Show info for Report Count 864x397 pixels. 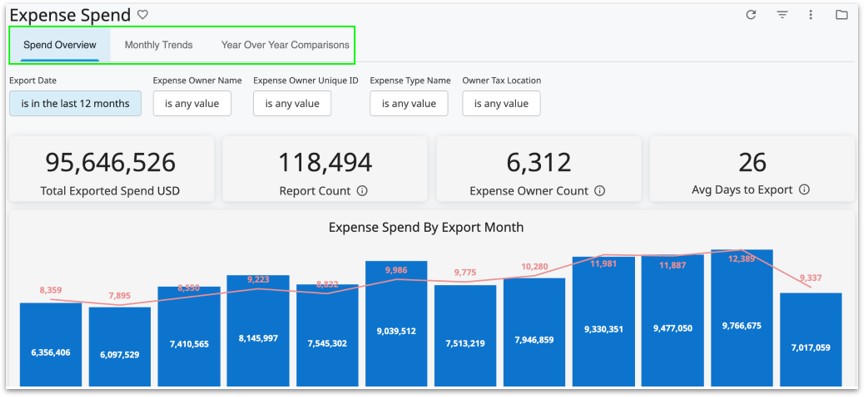coord(362,191)
